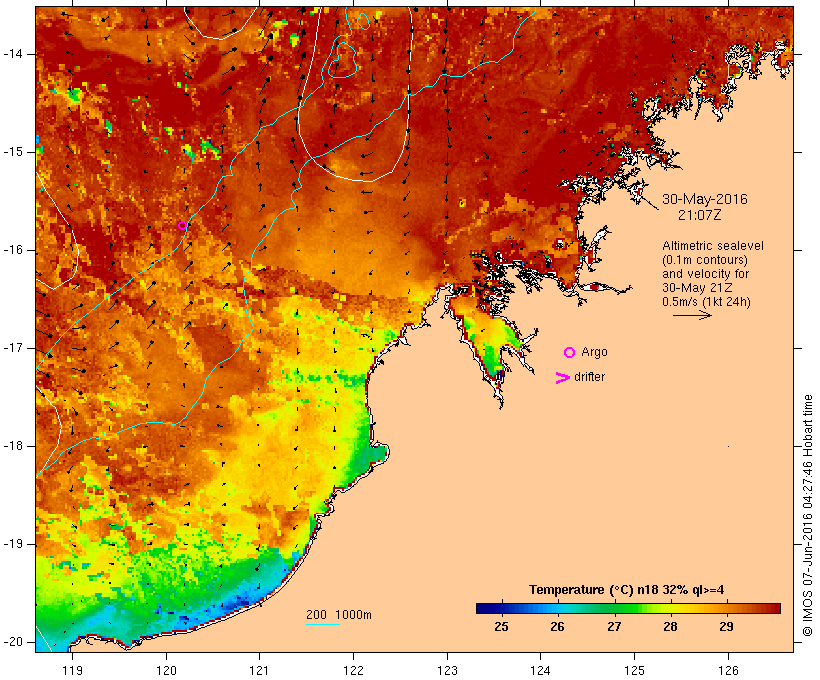Click the '30-May-2016' date label

(704, 199)
